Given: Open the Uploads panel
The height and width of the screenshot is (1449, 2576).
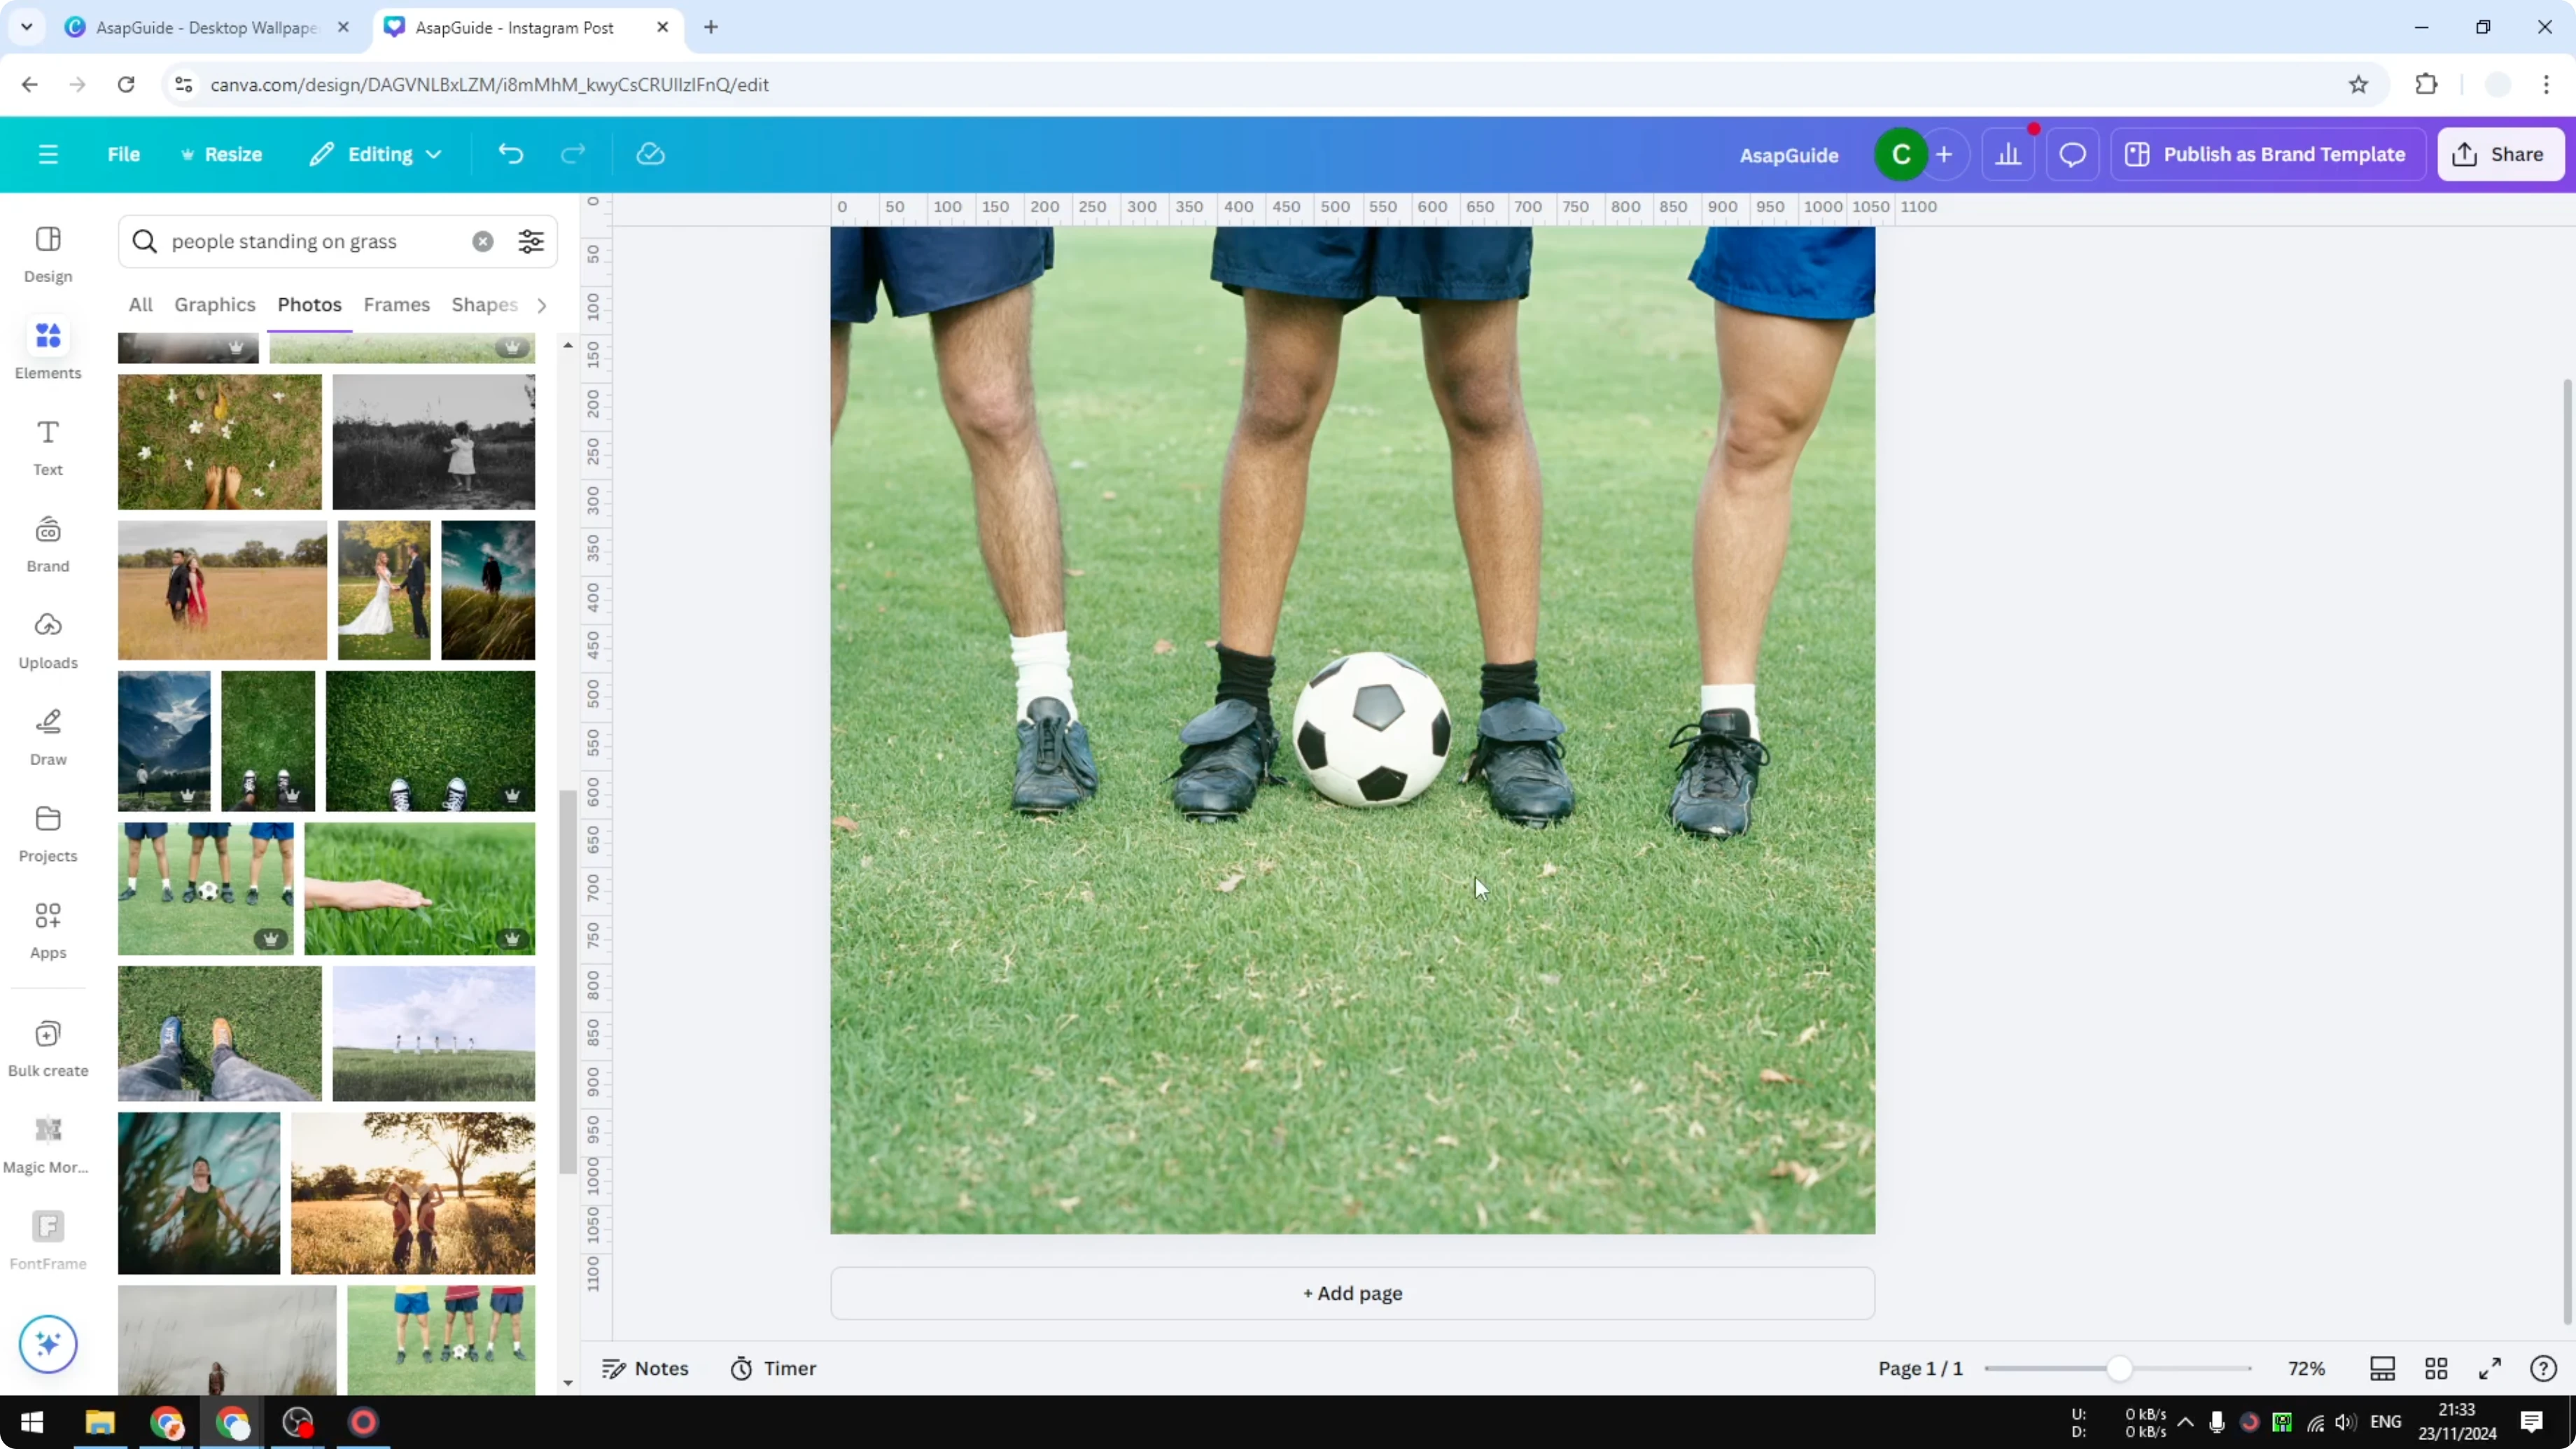Looking at the screenshot, I should click(47, 638).
